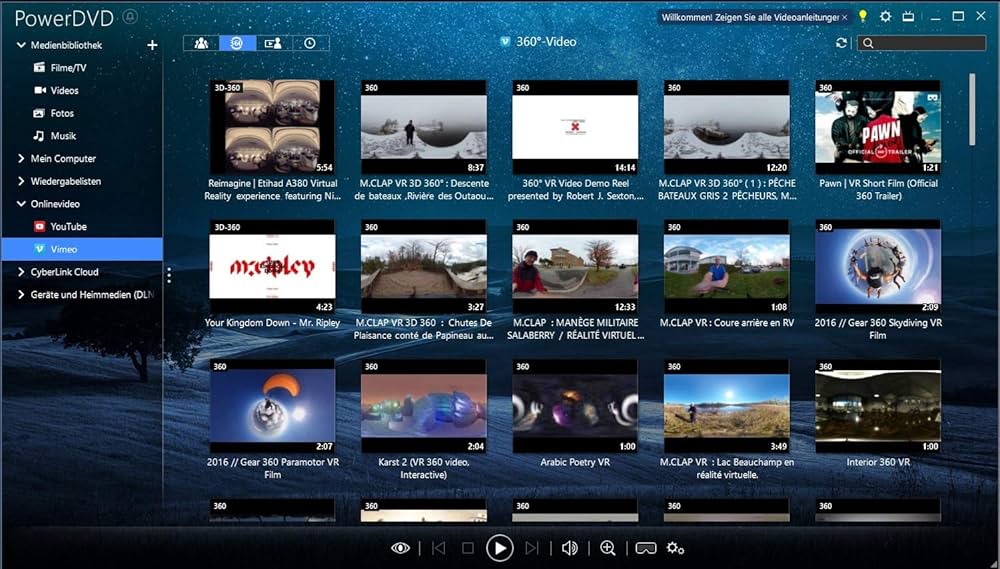Switch to the people/channels tab icon

pyautogui.click(x=202, y=43)
